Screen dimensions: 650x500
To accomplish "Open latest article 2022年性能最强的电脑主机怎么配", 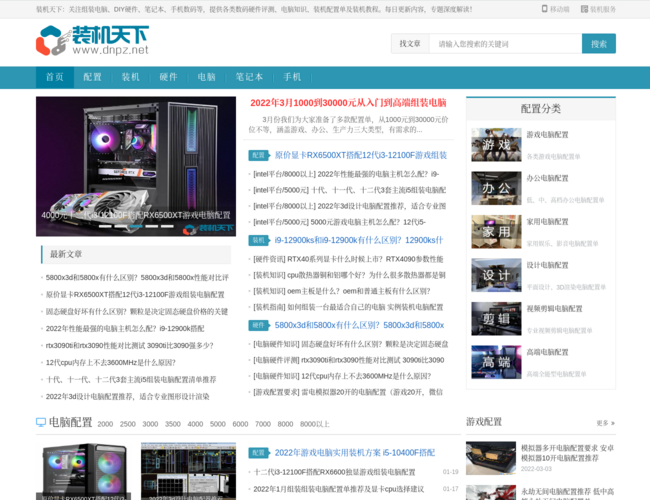I will tap(125, 329).
